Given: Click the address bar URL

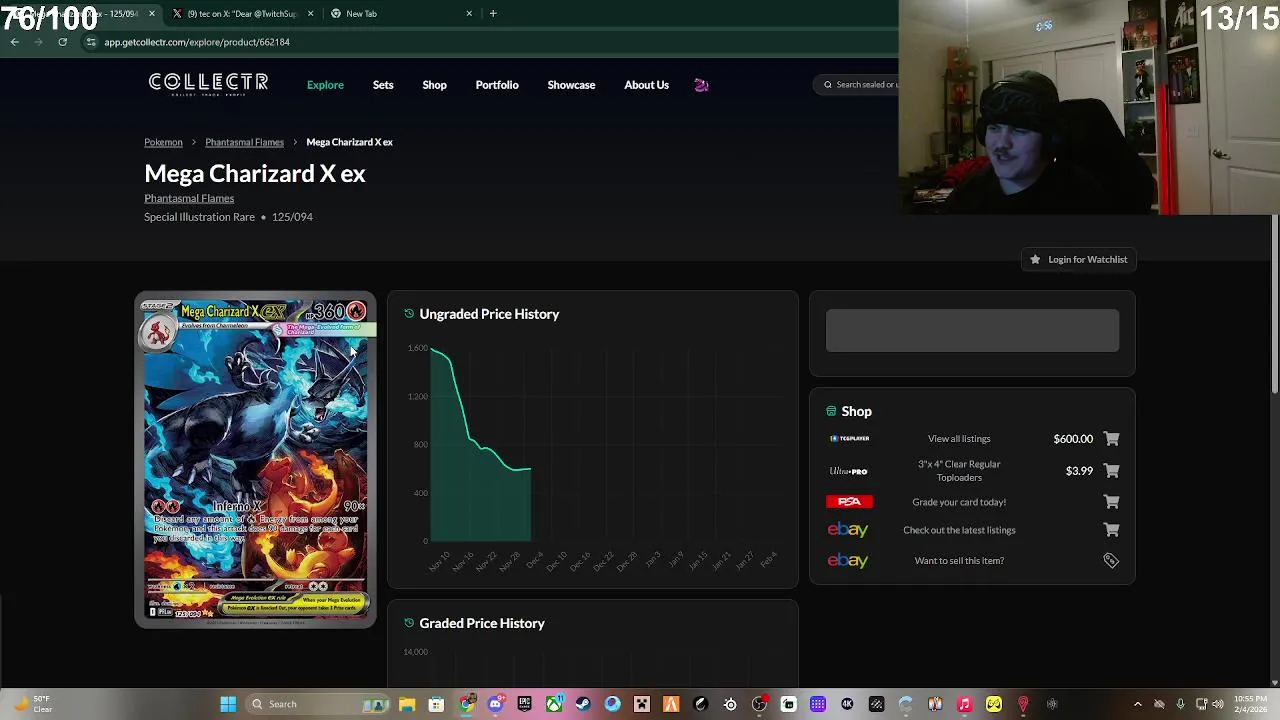Looking at the screenshot, I should [x=197, y=42].
